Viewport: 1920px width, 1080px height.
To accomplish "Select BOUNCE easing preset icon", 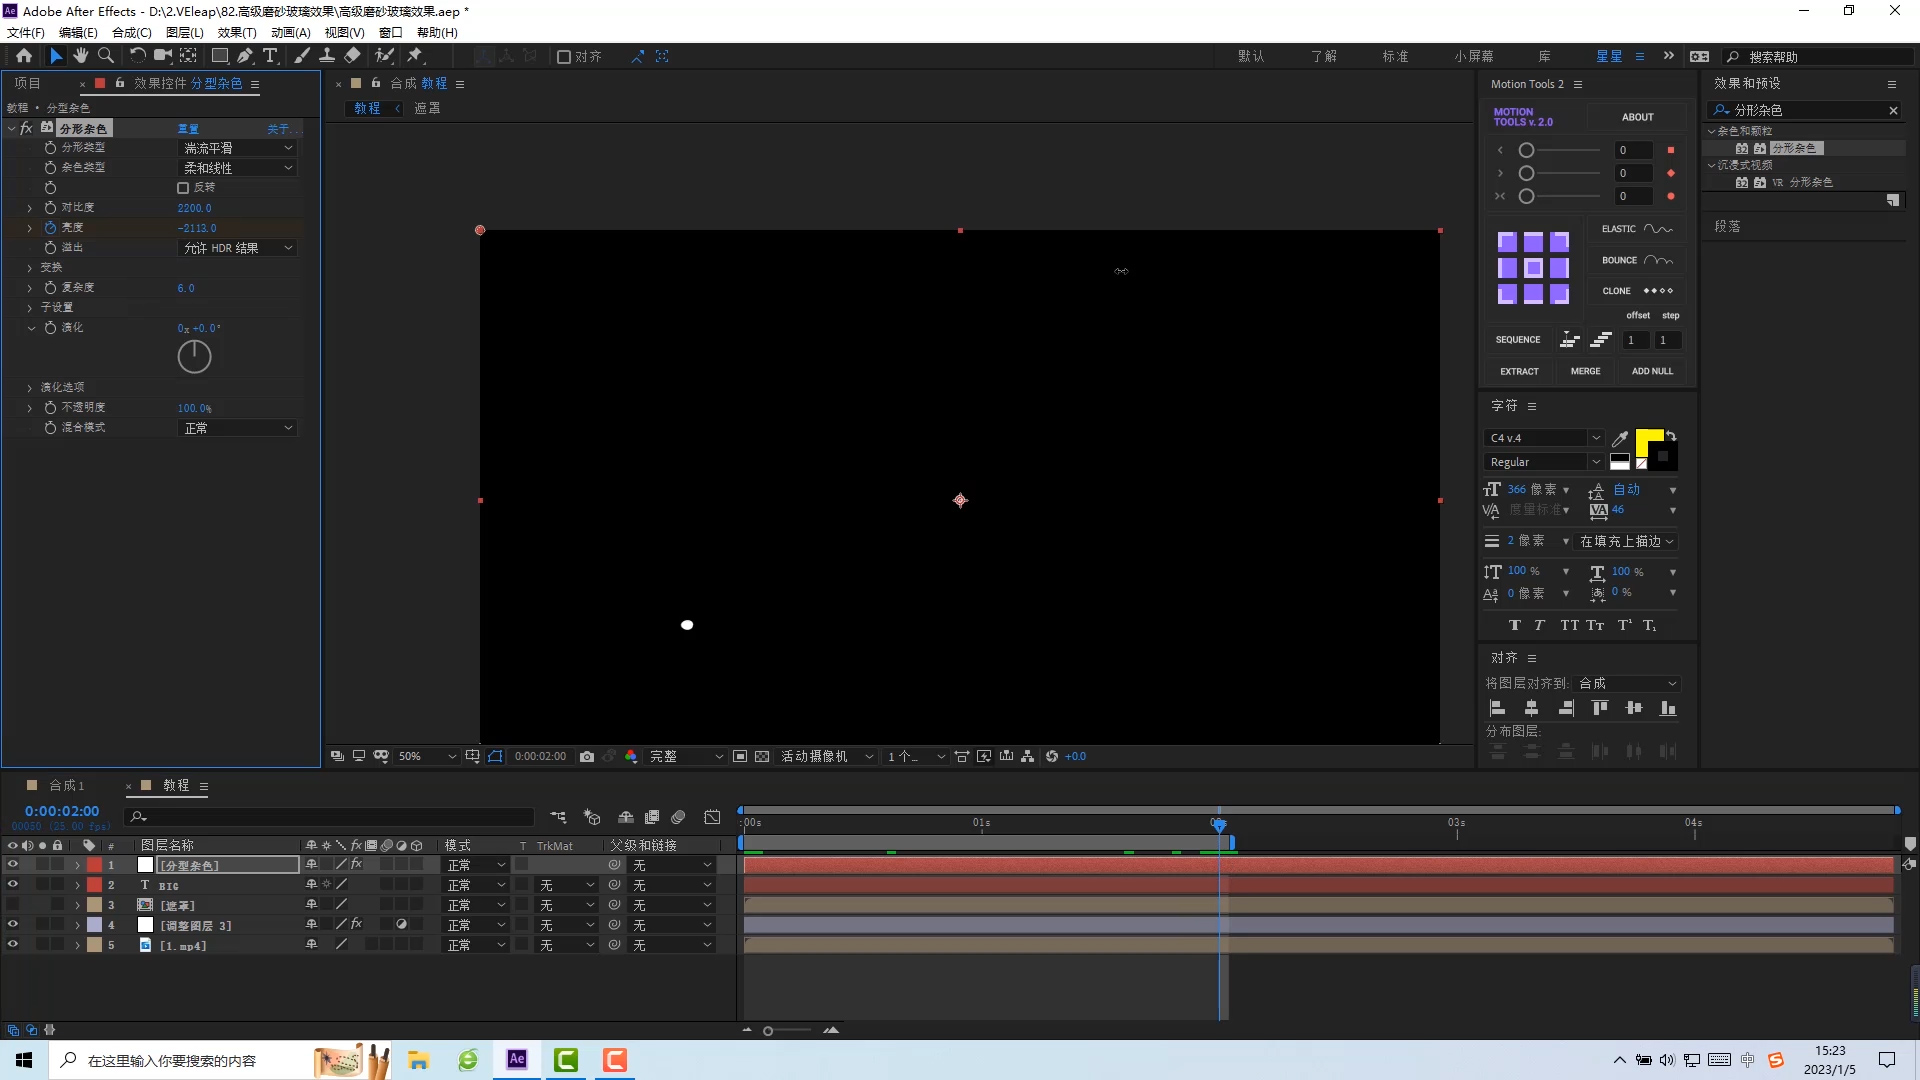I will [1658, 260].
